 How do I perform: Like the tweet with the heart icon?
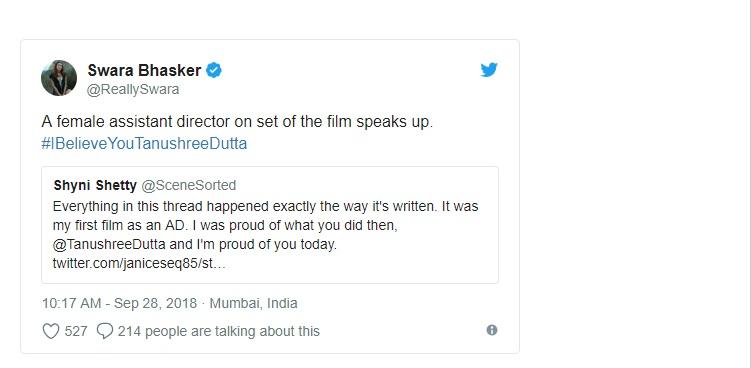coord(51,331)
